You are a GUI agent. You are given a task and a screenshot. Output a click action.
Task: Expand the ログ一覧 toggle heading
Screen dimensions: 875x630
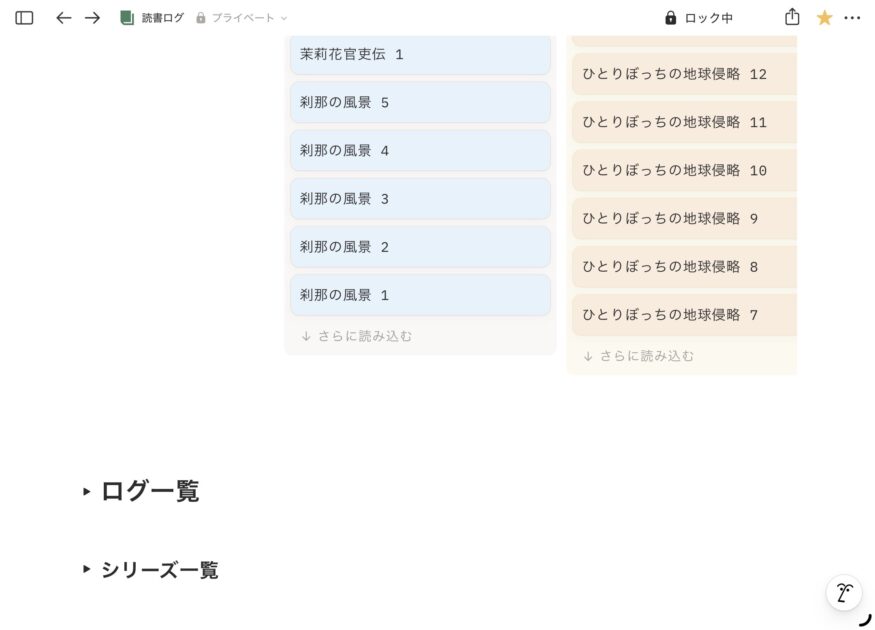pos(87,491)
